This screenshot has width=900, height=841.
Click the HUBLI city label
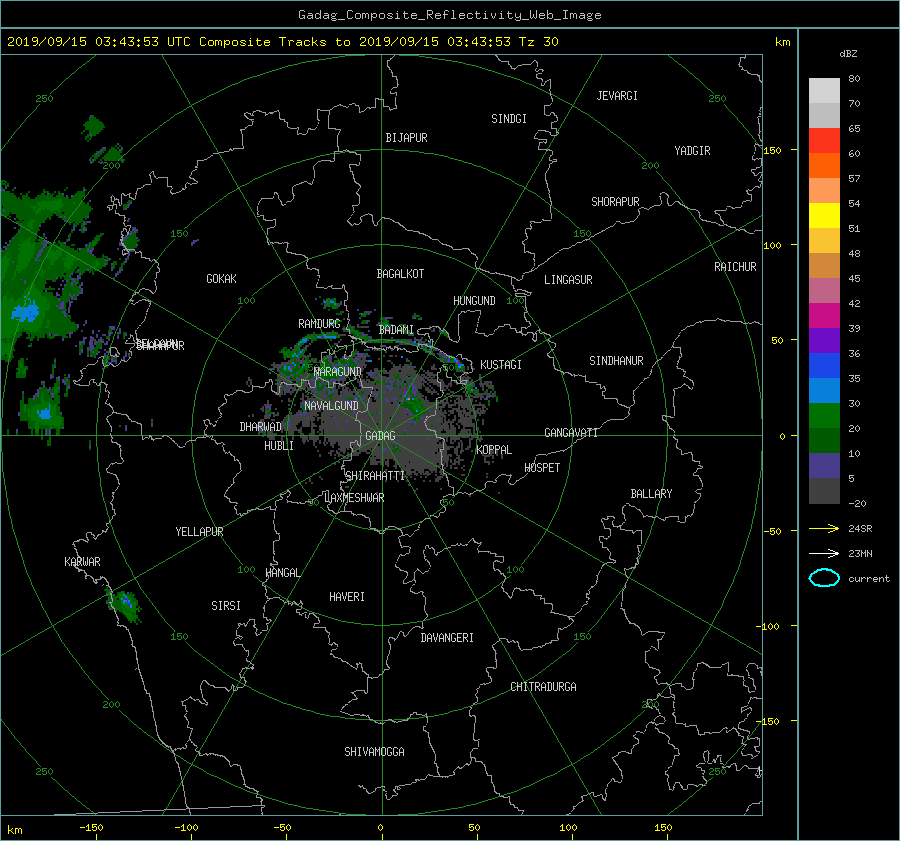279,446
